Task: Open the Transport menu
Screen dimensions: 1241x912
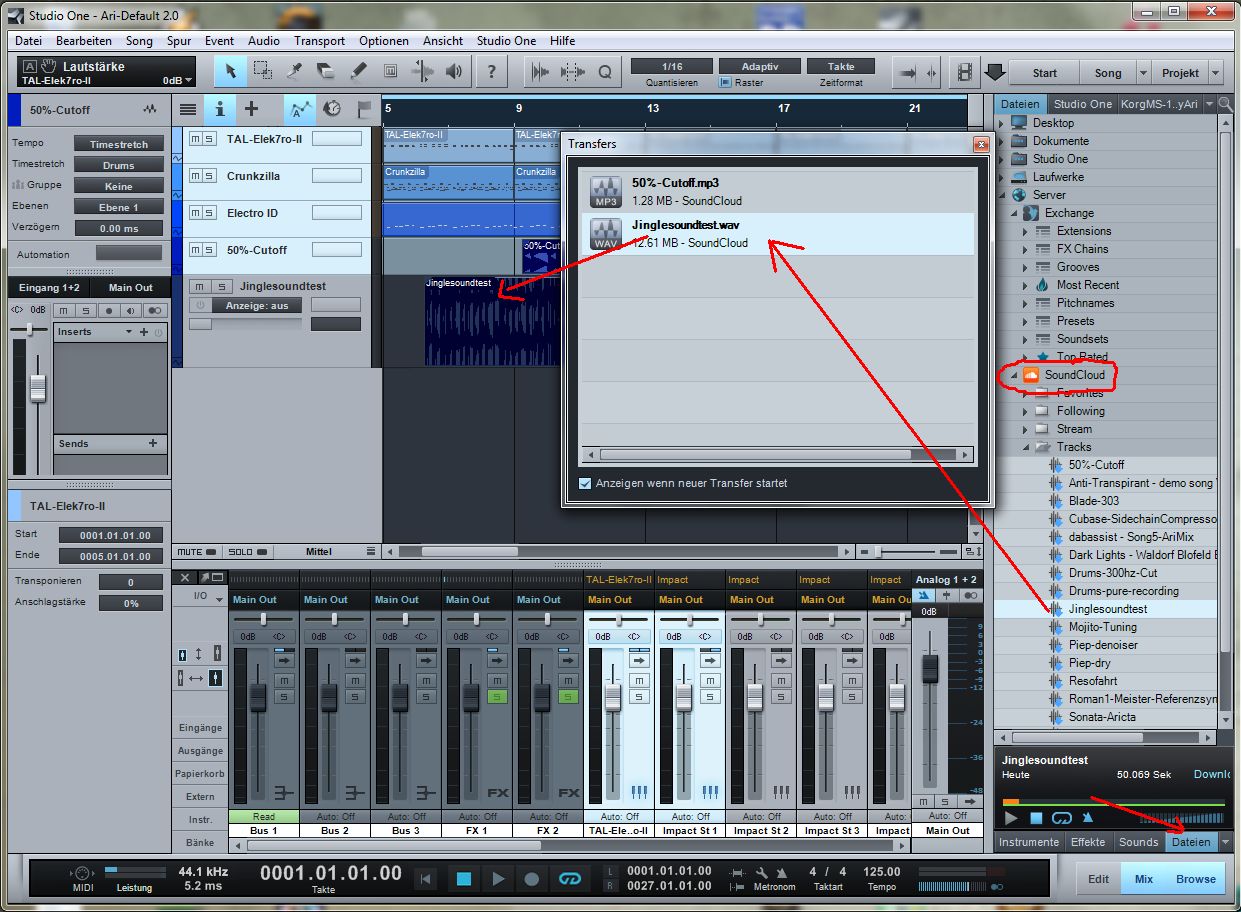Action: [x=319, y=41]
